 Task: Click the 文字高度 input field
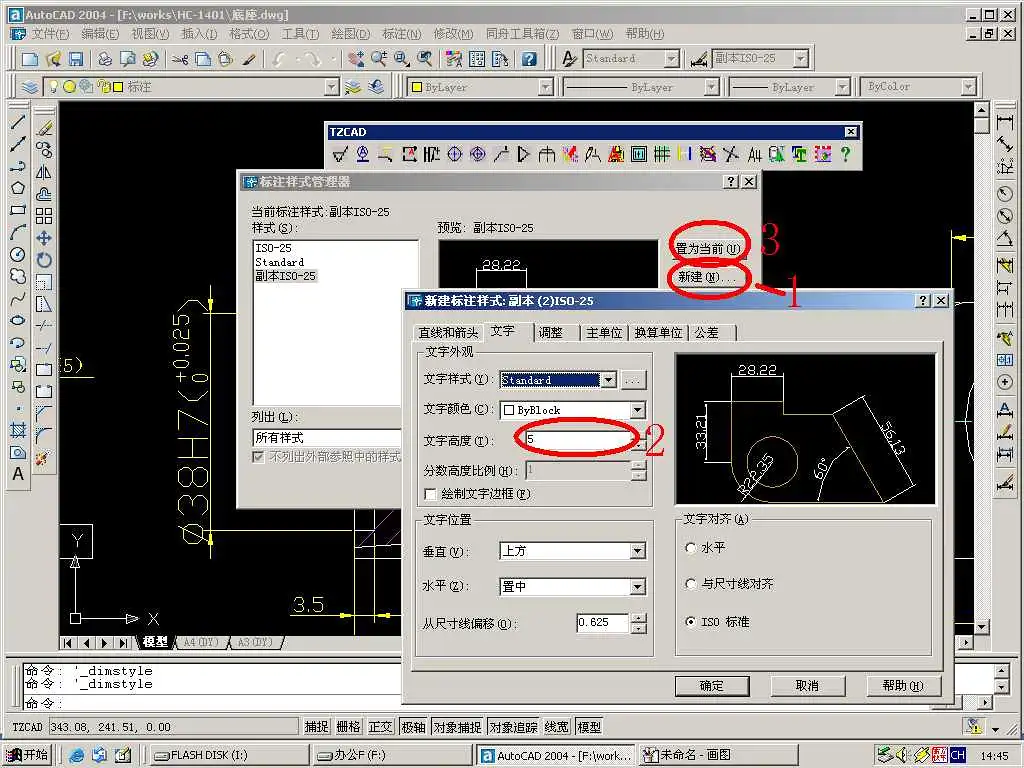point(577,439)
